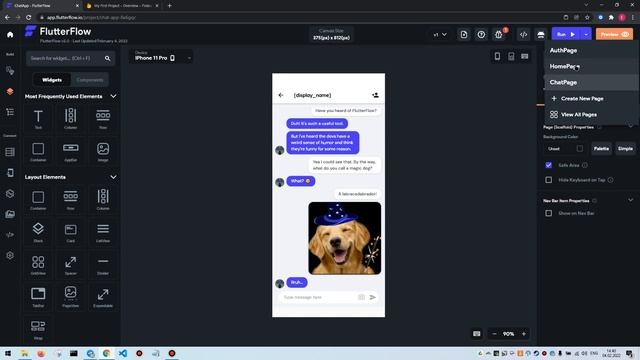Open the v1 version dropdown
The width and height of the screenshot is (640, 360).
pos(440,35)
